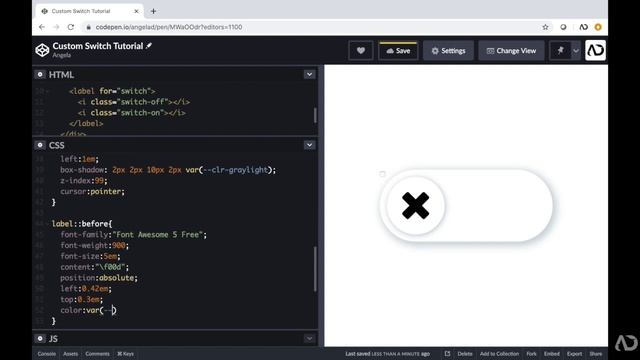The width and height of the screenshot is (640, 360).
Task: Close the Custom Switch Tutorial tab
Action: pyautogui.click(x=136, y=11)
